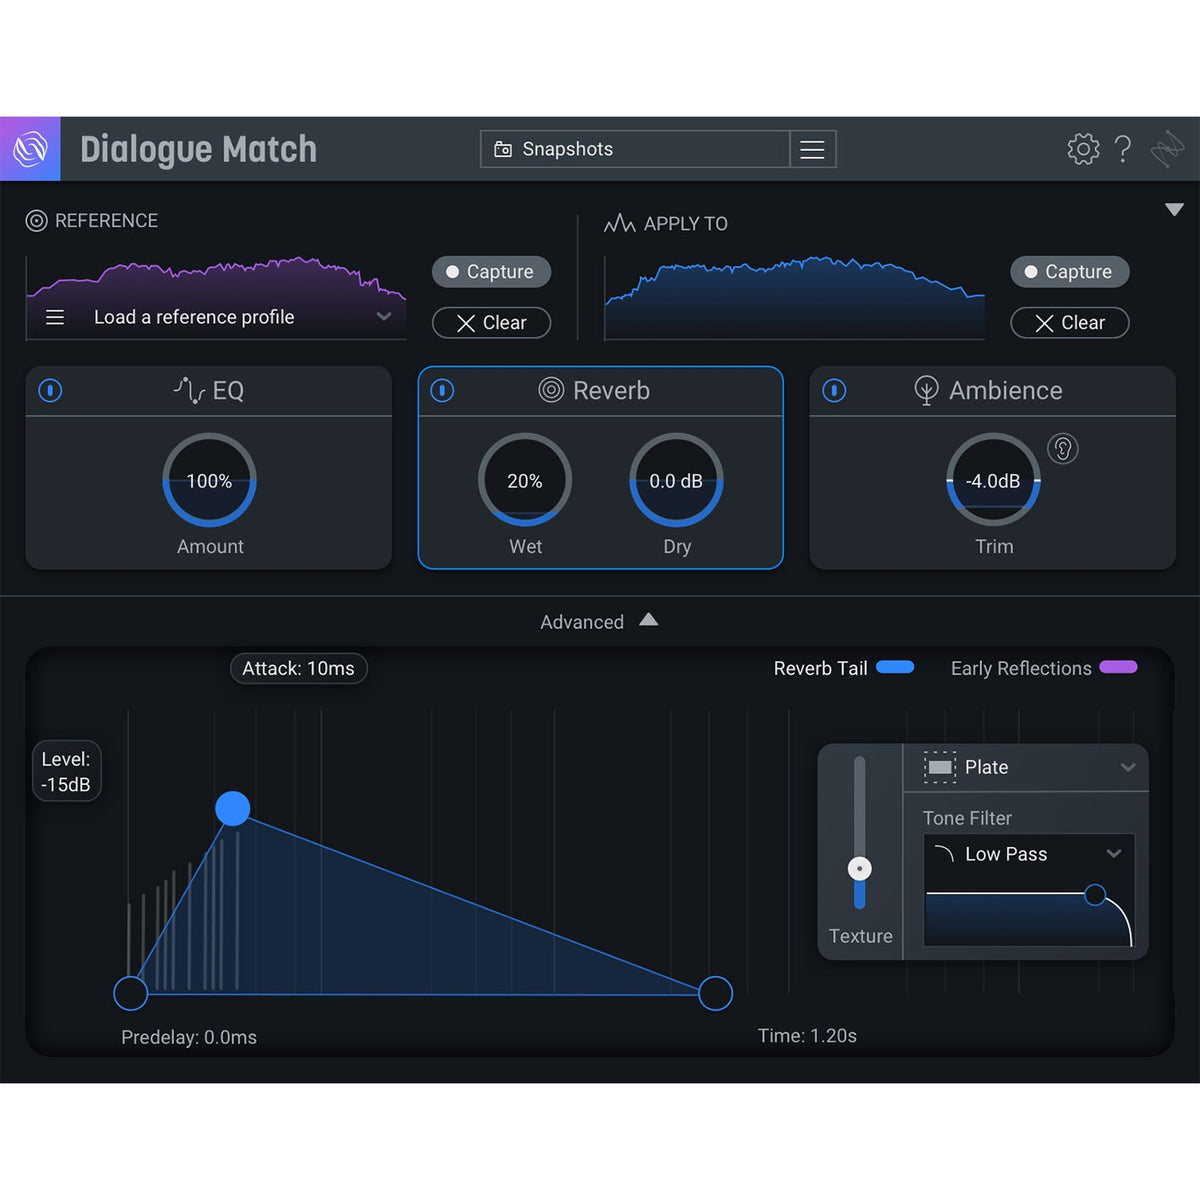1200x1200 pixels.
Task: Toggle the EQ module power button
Action: (x=50, y=390)
